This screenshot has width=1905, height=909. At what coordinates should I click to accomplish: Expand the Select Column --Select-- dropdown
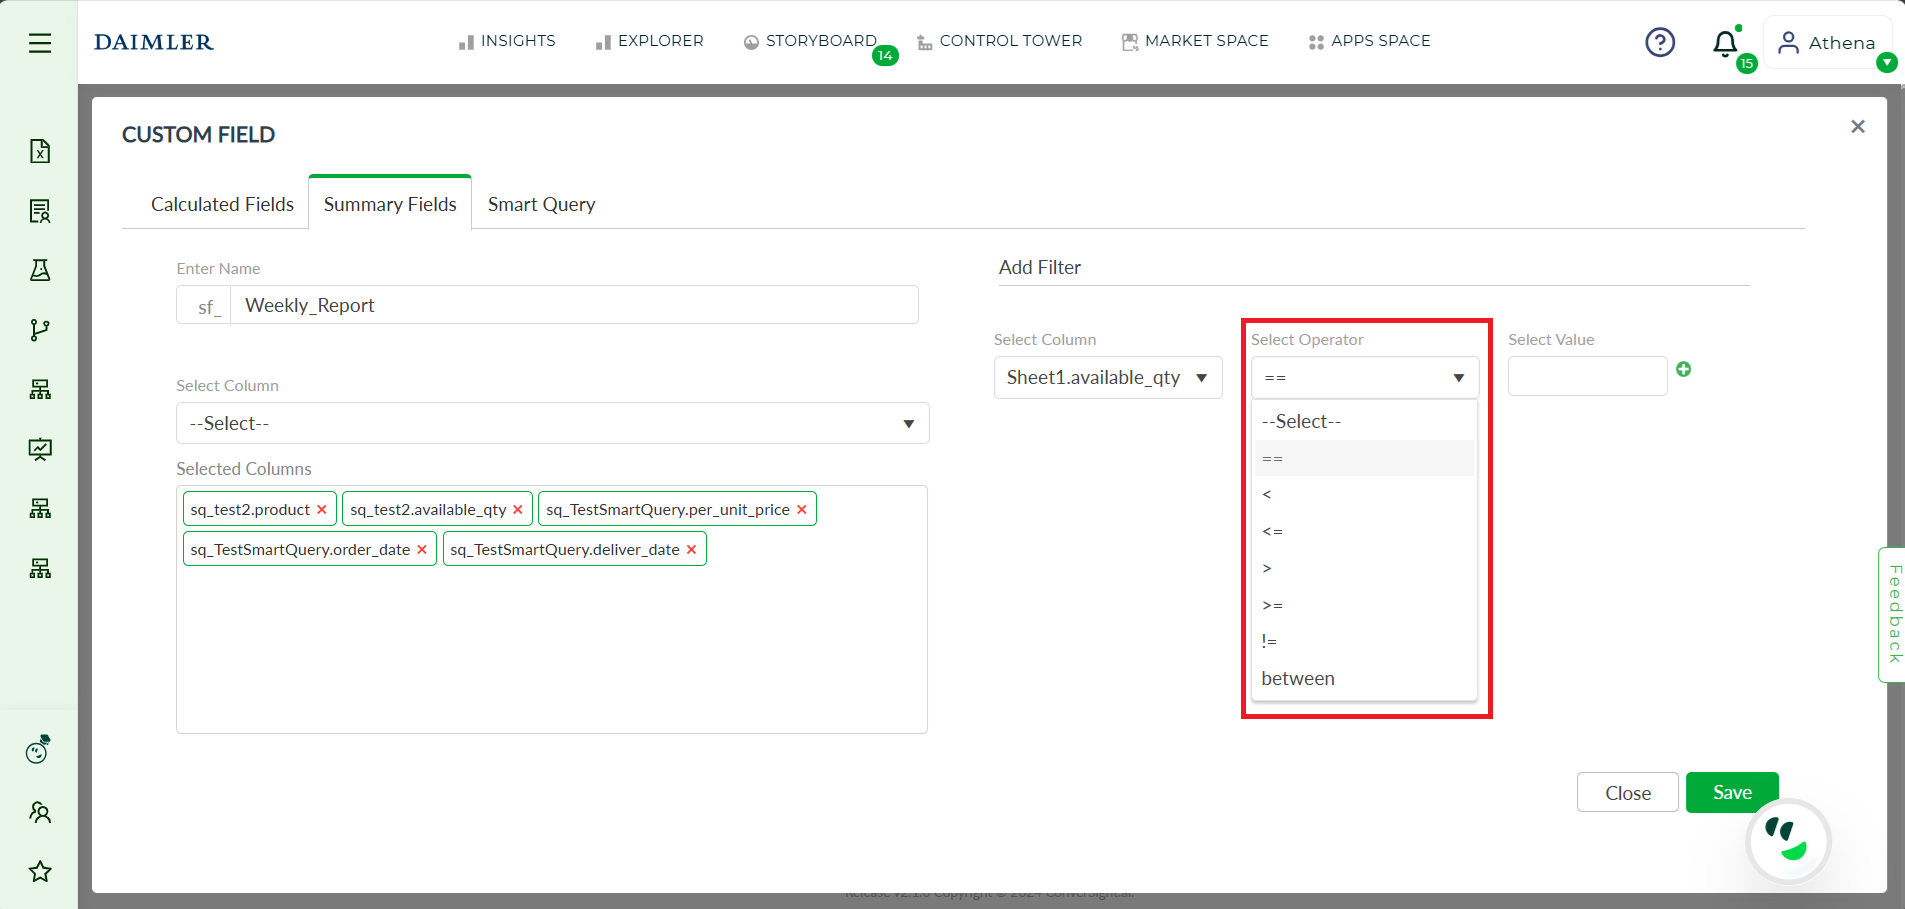pyautogui.click(x=553, y=423)
